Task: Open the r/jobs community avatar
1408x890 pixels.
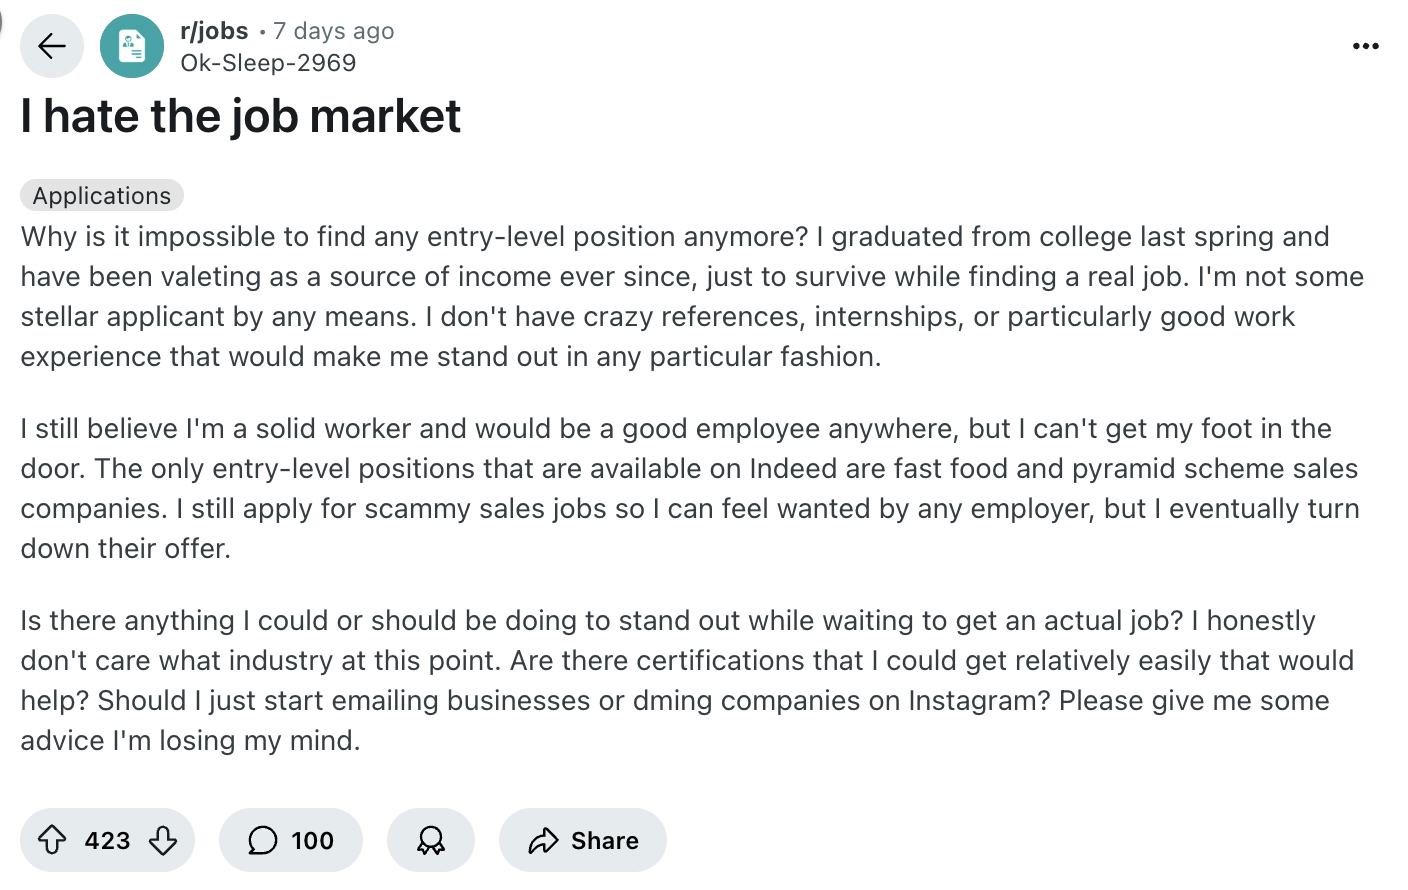Action: [x=132, y=46]
